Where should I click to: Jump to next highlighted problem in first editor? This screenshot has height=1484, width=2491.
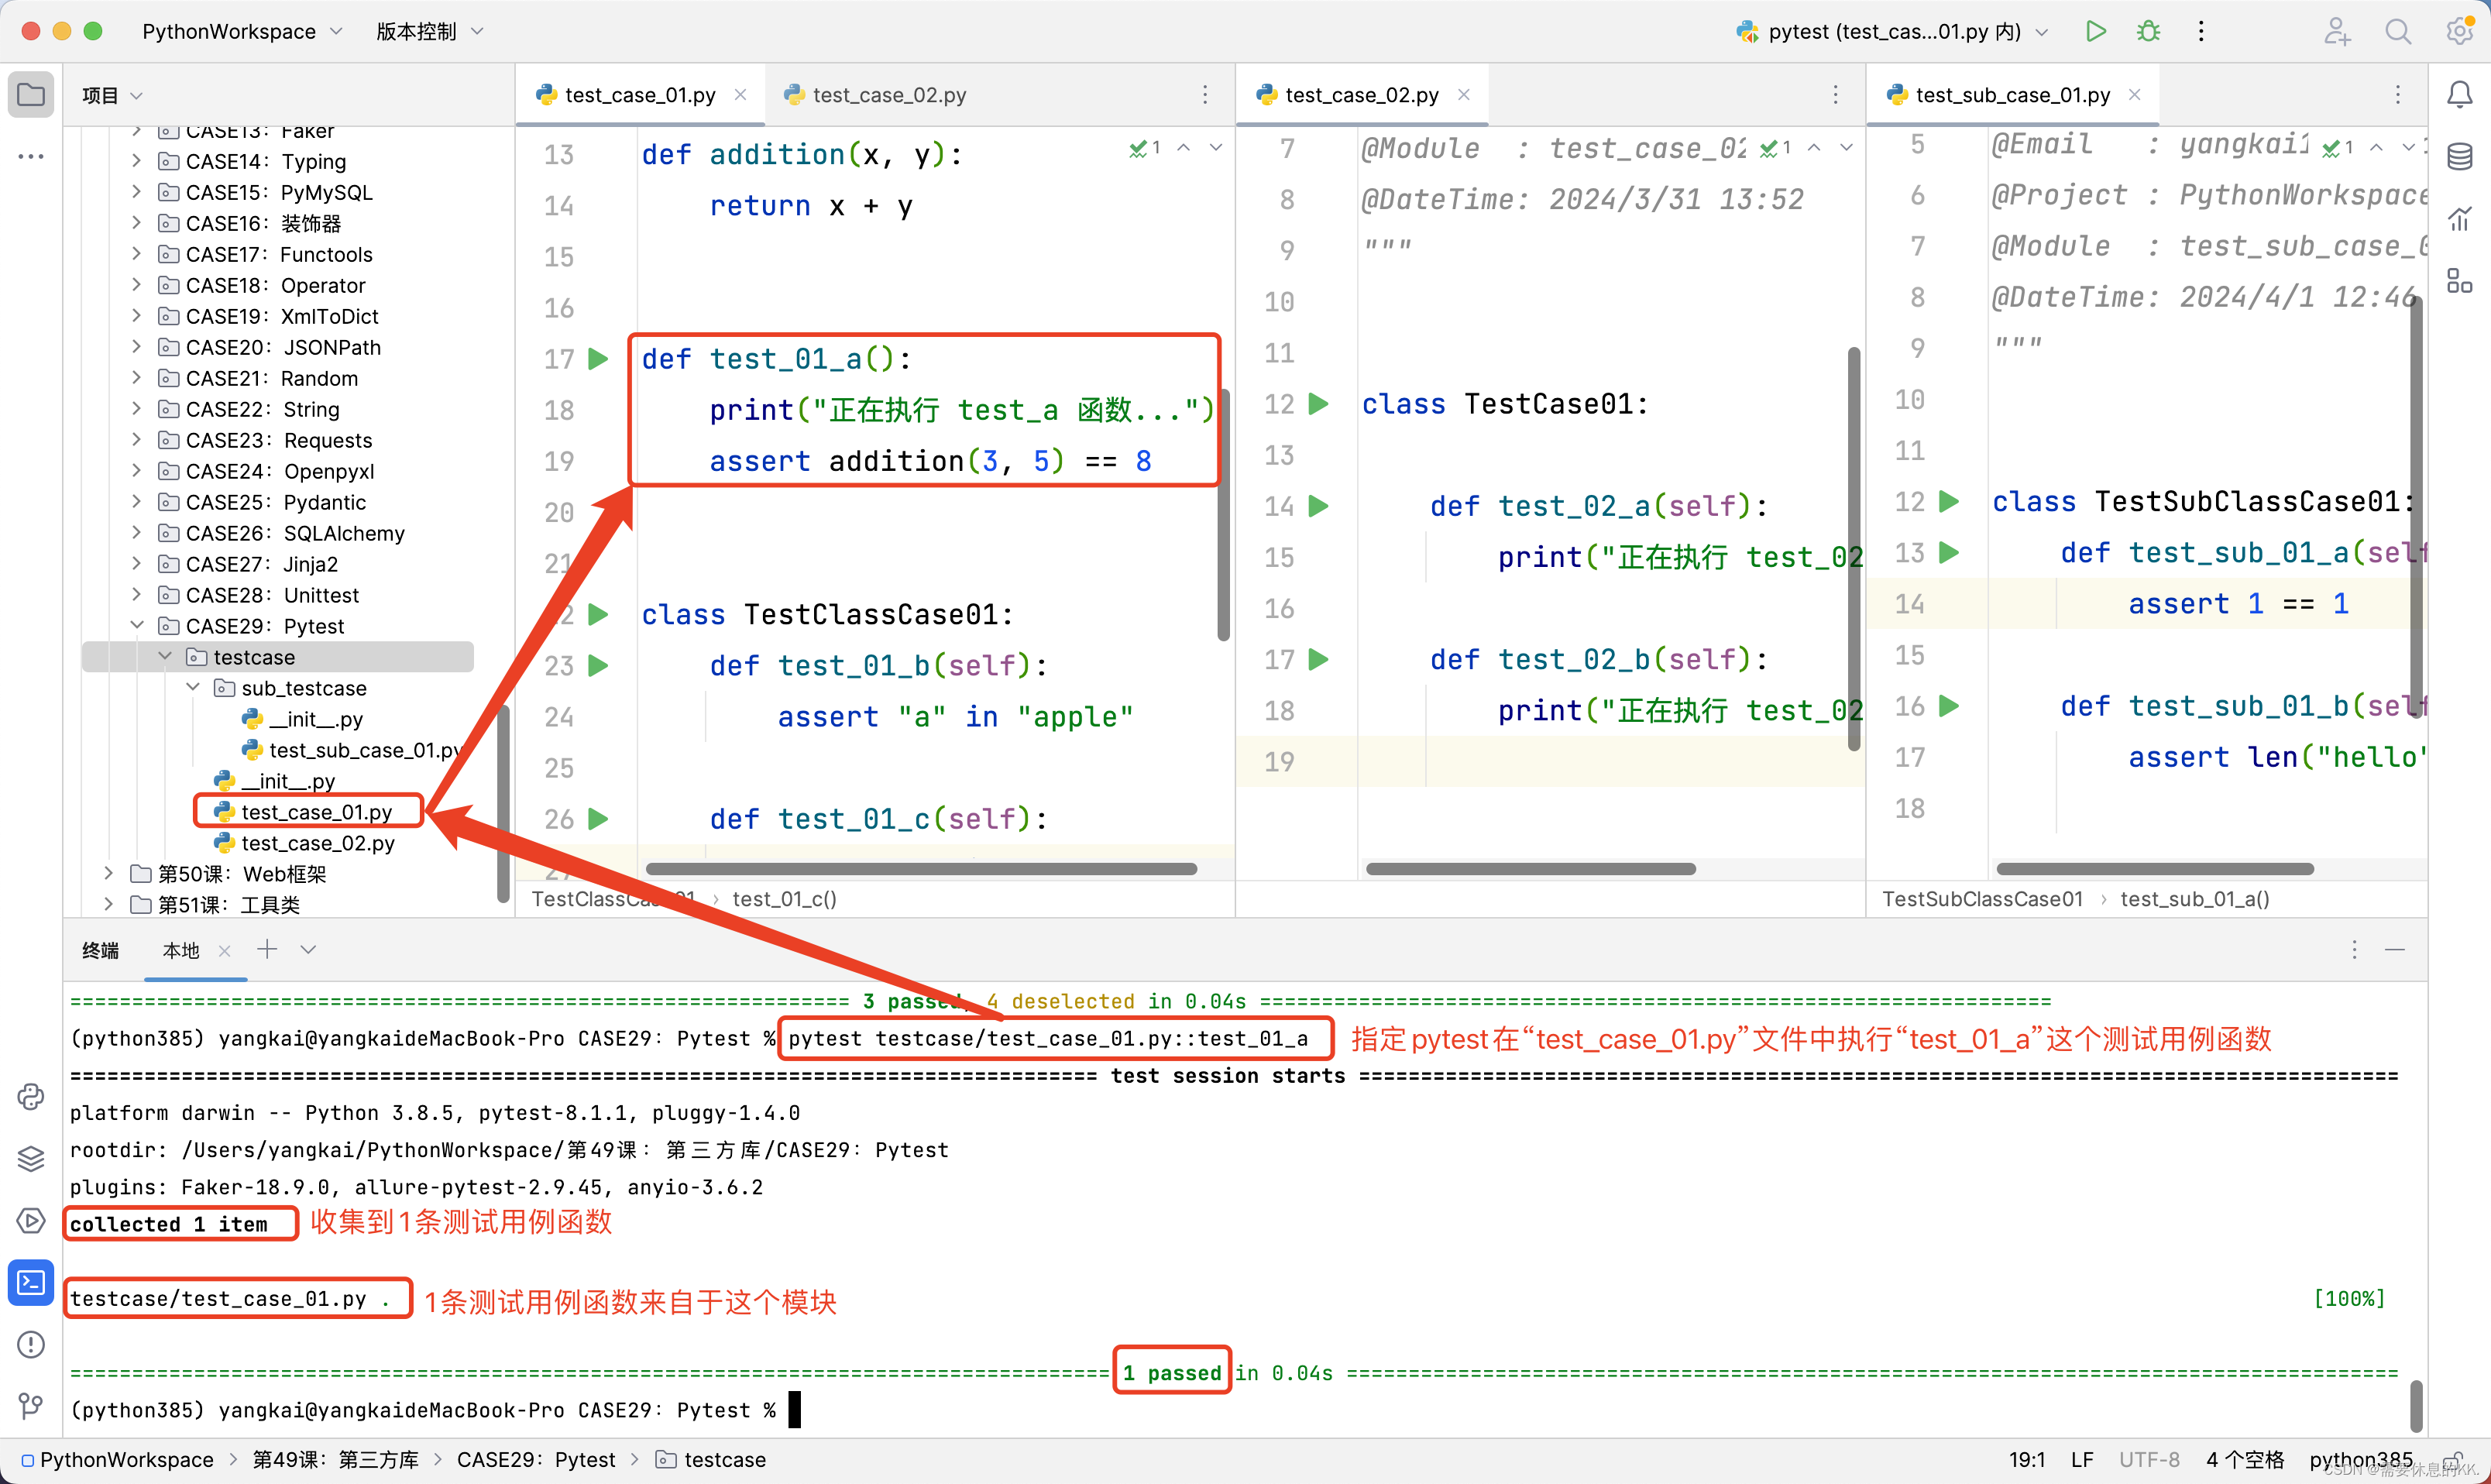[1216, 147]
